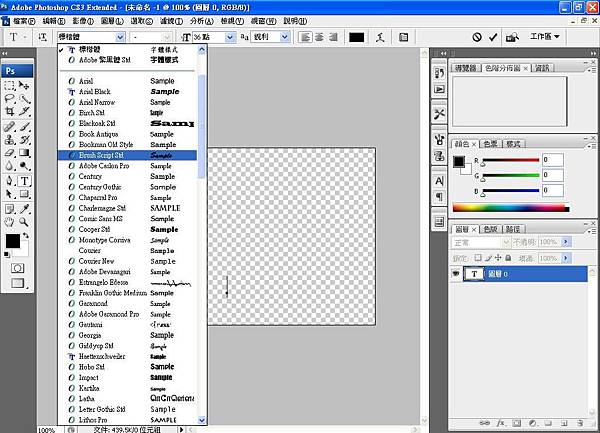The height and width of the screenshot is (433, 600).
Task: Select the Path Selection tool
Action: 10,194
